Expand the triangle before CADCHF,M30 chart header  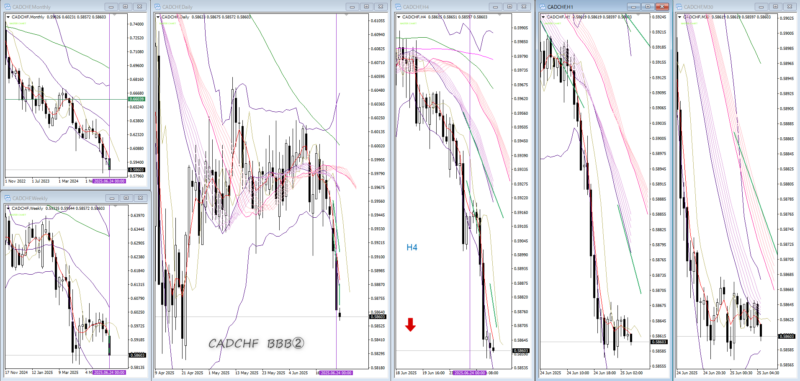pyautogui.click(x=680, y=17)
